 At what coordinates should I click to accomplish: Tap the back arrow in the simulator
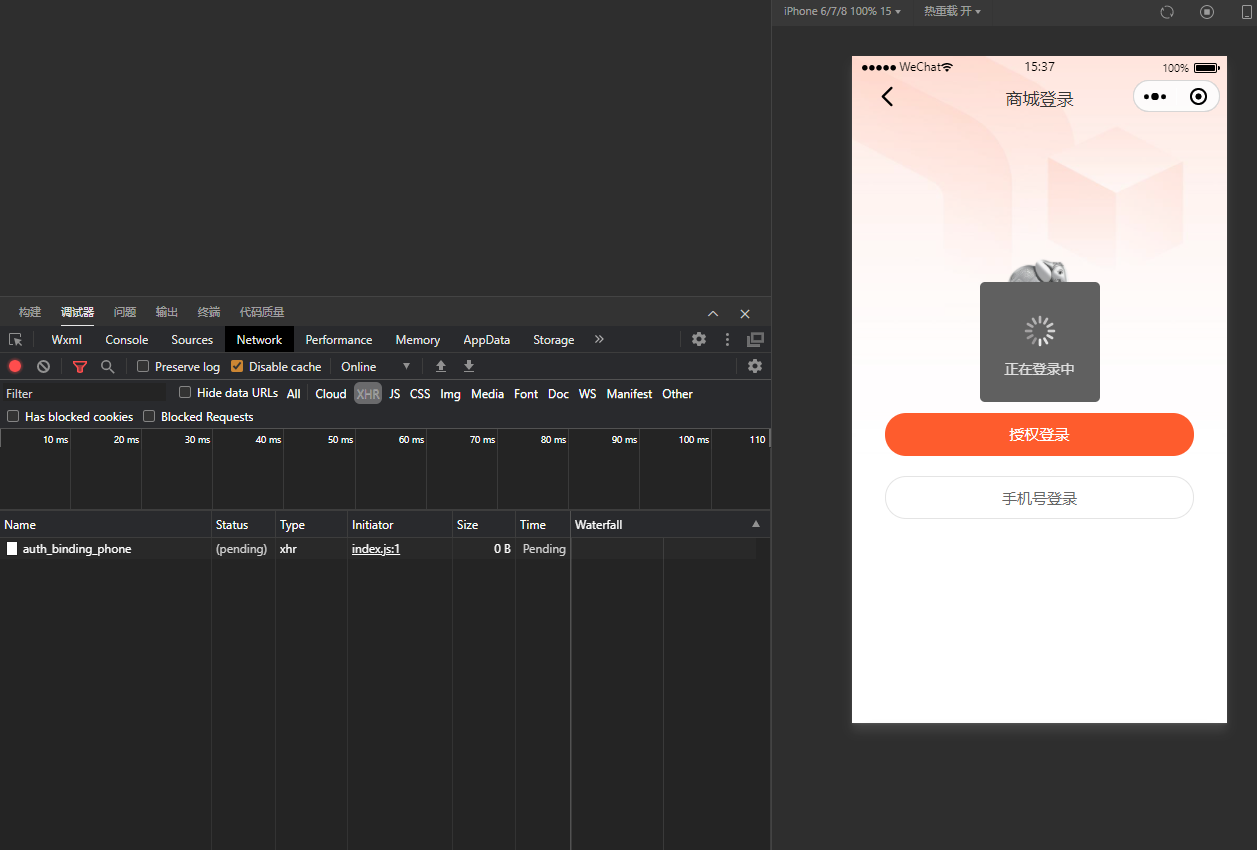pyautogui.click(x=887, y=96)
